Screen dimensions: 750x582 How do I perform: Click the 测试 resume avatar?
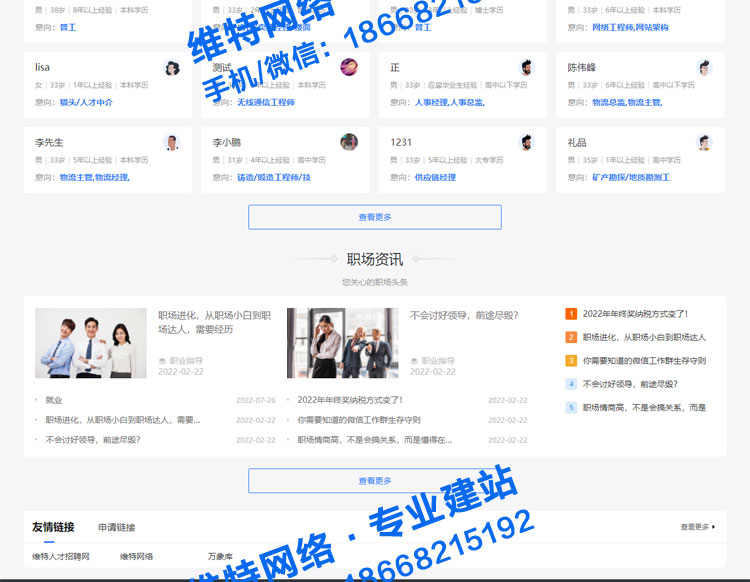[349, 67]
